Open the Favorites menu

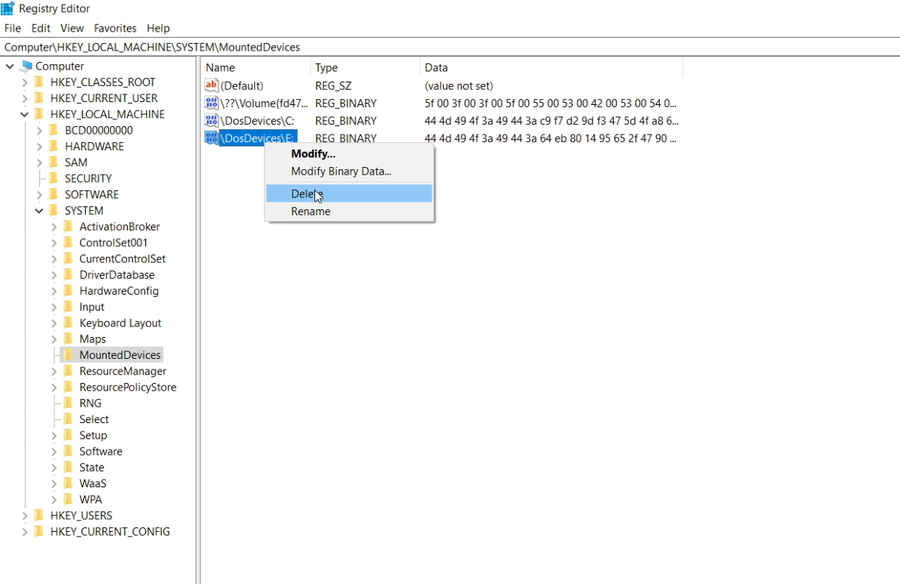[115, 28]
